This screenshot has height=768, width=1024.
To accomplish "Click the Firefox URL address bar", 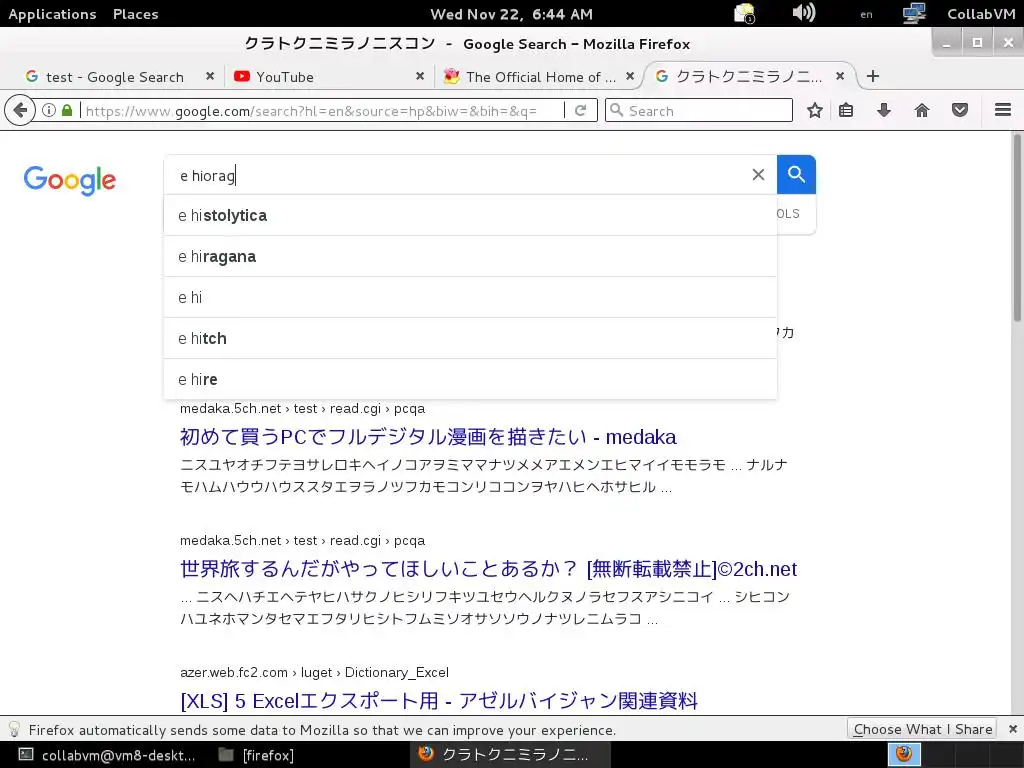I will [320, 110].
